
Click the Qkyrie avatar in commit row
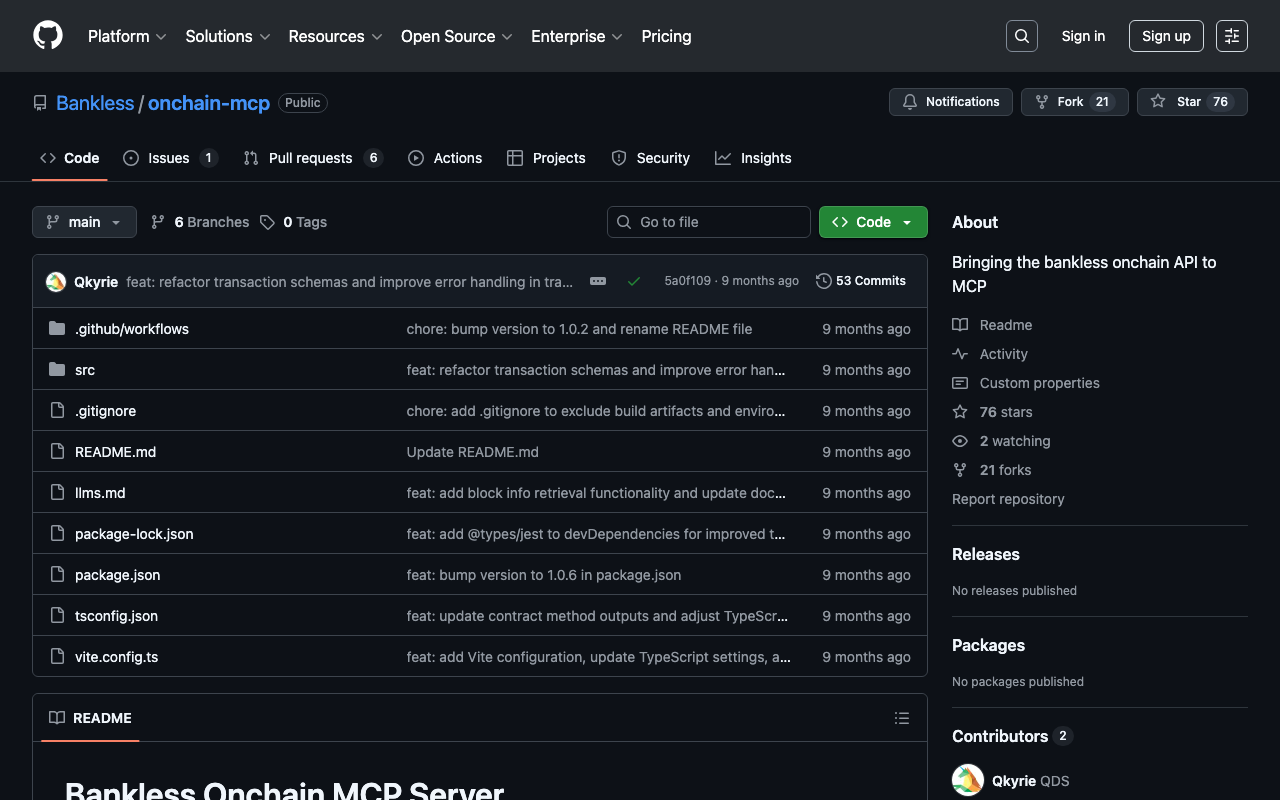[x=56, y=282]
